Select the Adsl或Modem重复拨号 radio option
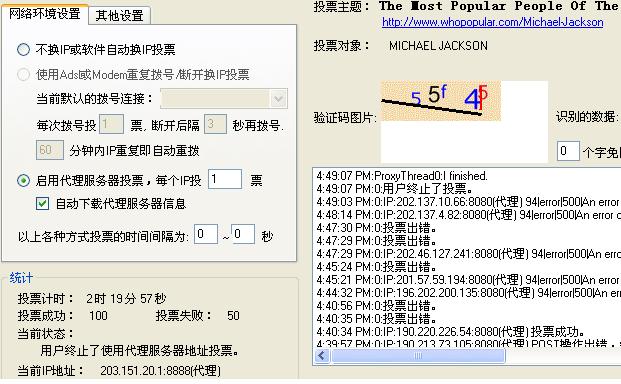621x384 pixels. (x=23, y=74)
